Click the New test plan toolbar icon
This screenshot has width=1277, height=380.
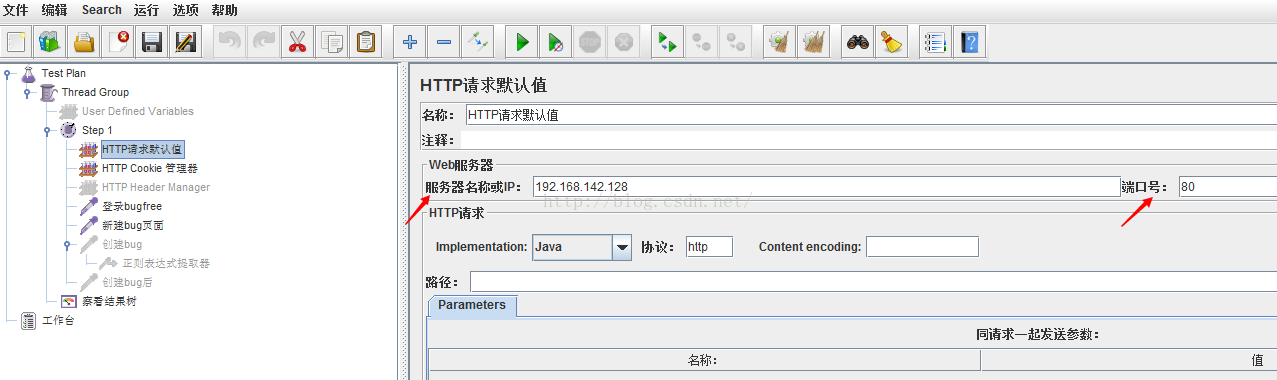(17, 42)
